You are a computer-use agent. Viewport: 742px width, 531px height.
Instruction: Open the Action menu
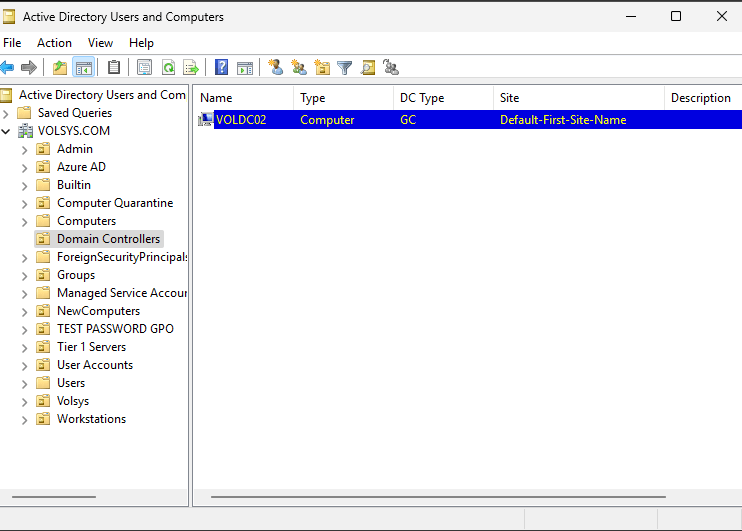pyautogui.click(x=54, y=43)
